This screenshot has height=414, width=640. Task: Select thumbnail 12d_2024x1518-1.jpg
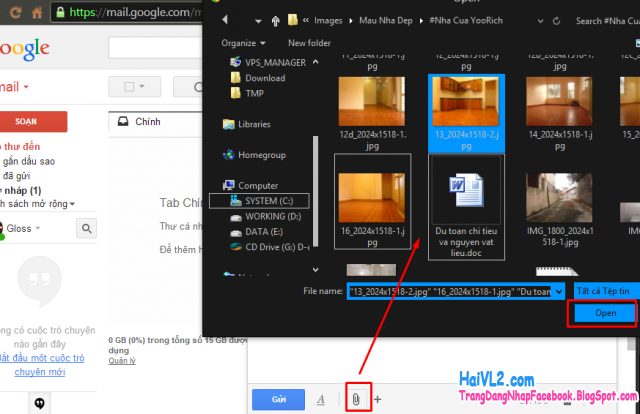(x=372, y=114)
